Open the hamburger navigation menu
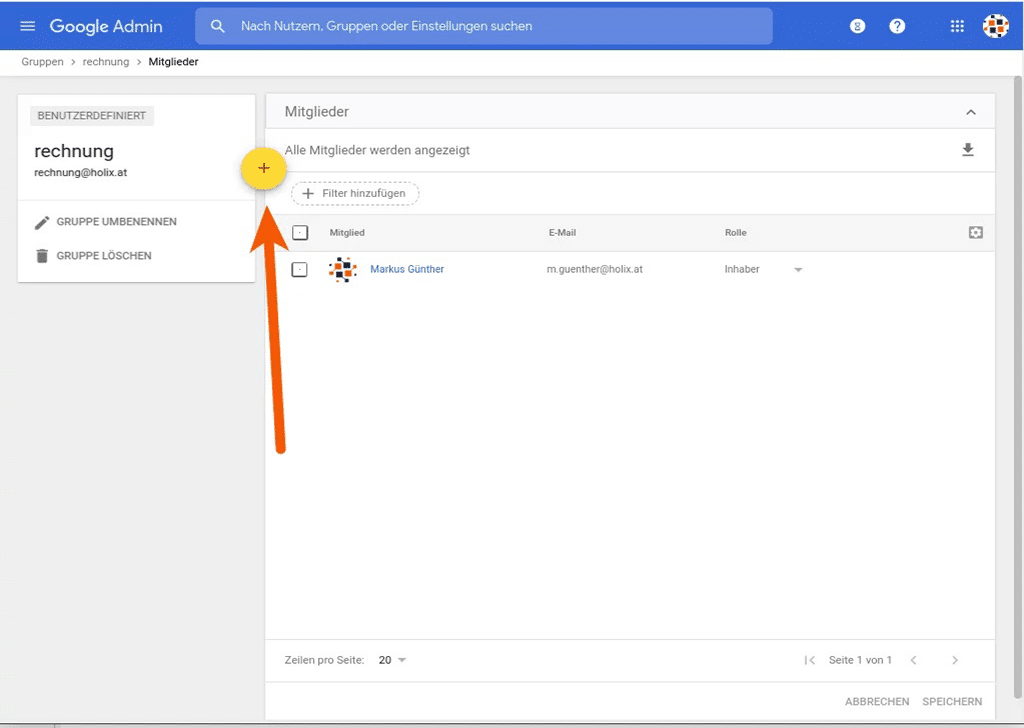Screen dimensions: 1024x728 27,26
